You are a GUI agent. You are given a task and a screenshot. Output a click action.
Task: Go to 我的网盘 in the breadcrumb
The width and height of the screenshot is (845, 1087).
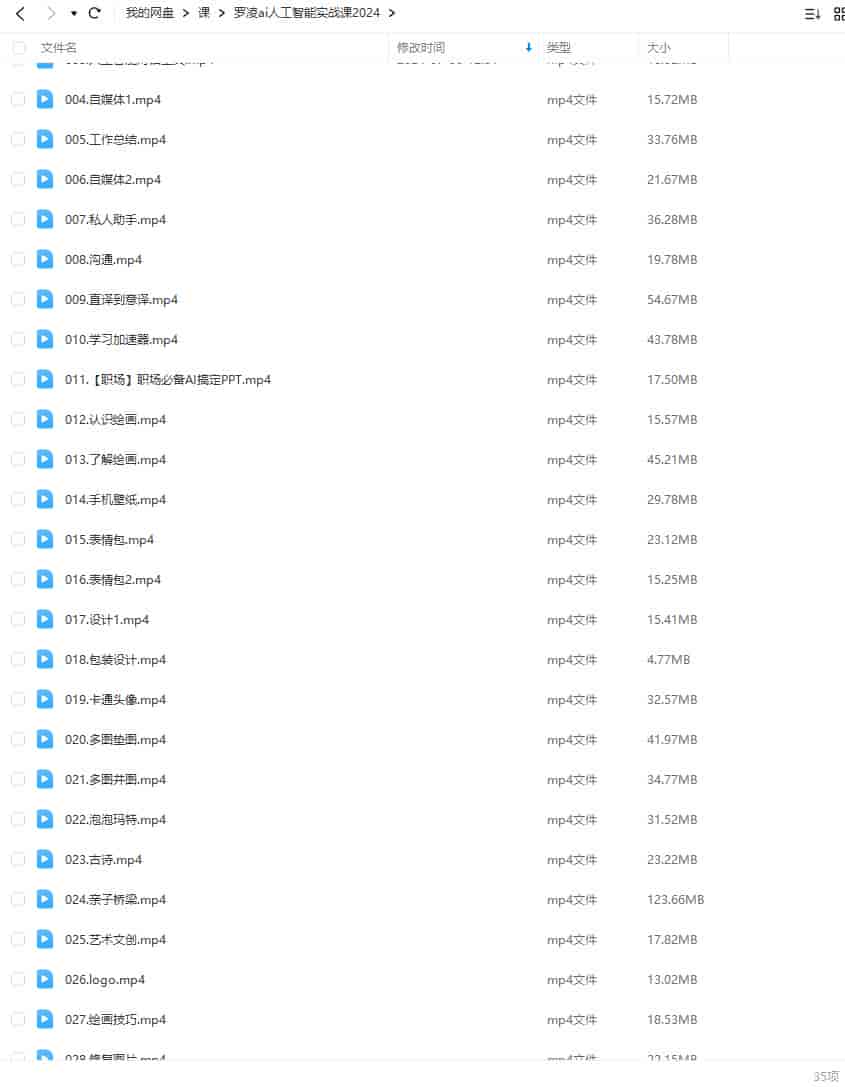pyautogui.click(x=149, y=12)
